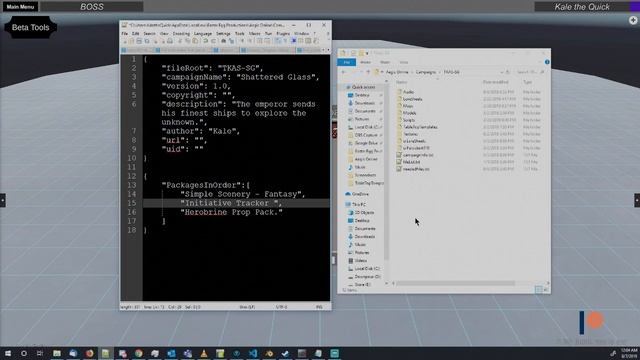Open Steam from the taskbar
Viewport: 640px width, 360px height.
284,353
